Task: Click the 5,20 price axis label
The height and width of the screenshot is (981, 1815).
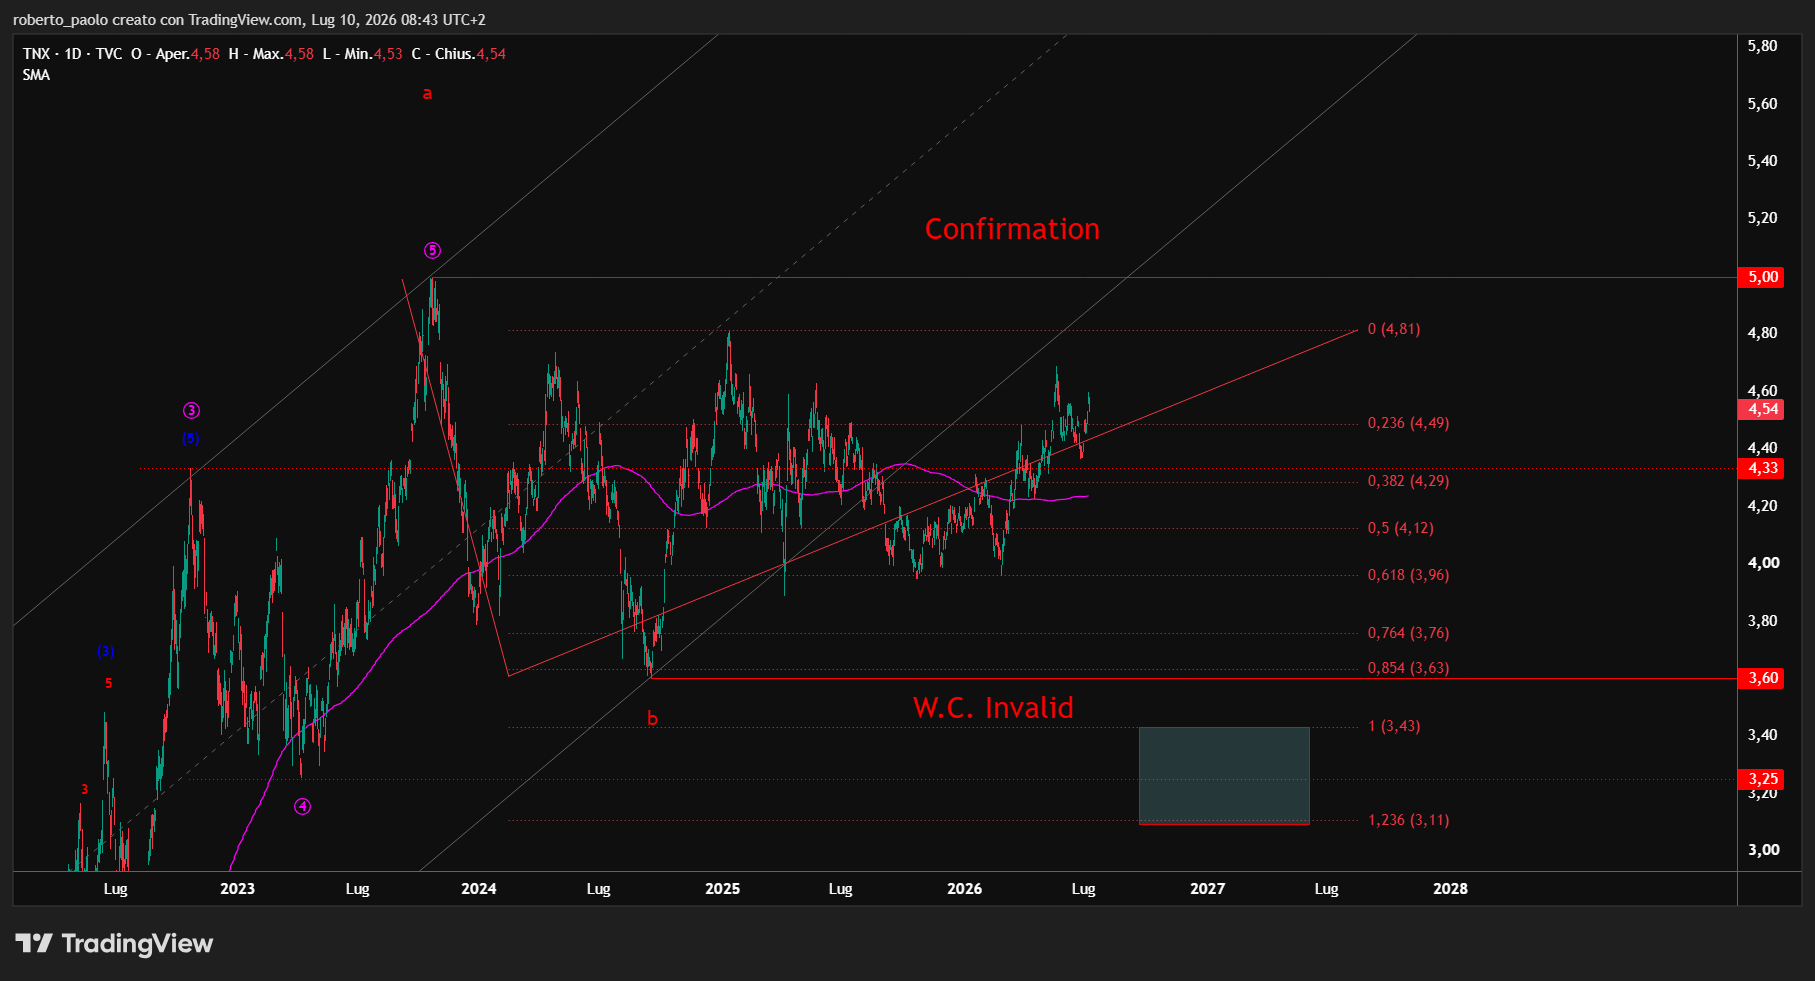Action: coord(1762,218)
